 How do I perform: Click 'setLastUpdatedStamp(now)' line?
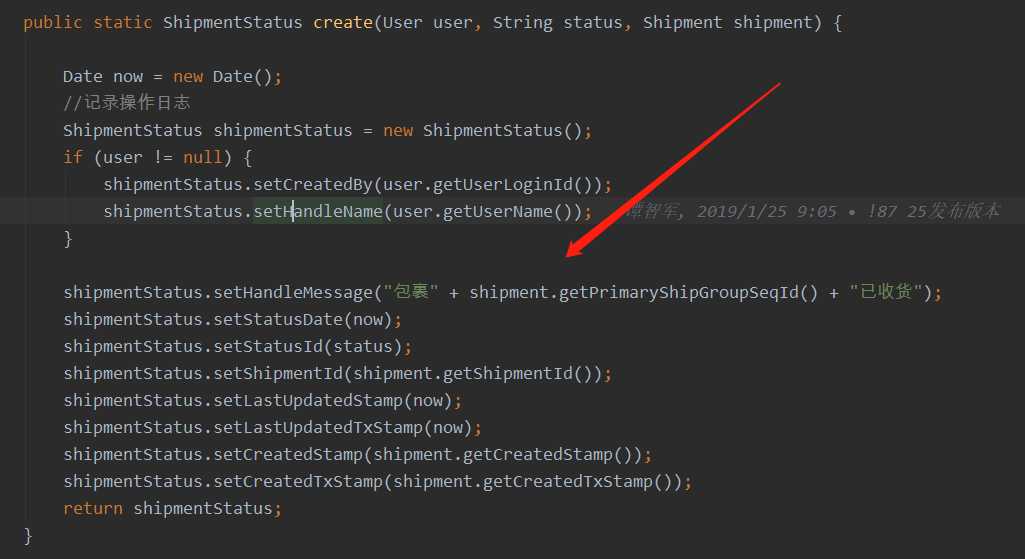tap(262, 400)
